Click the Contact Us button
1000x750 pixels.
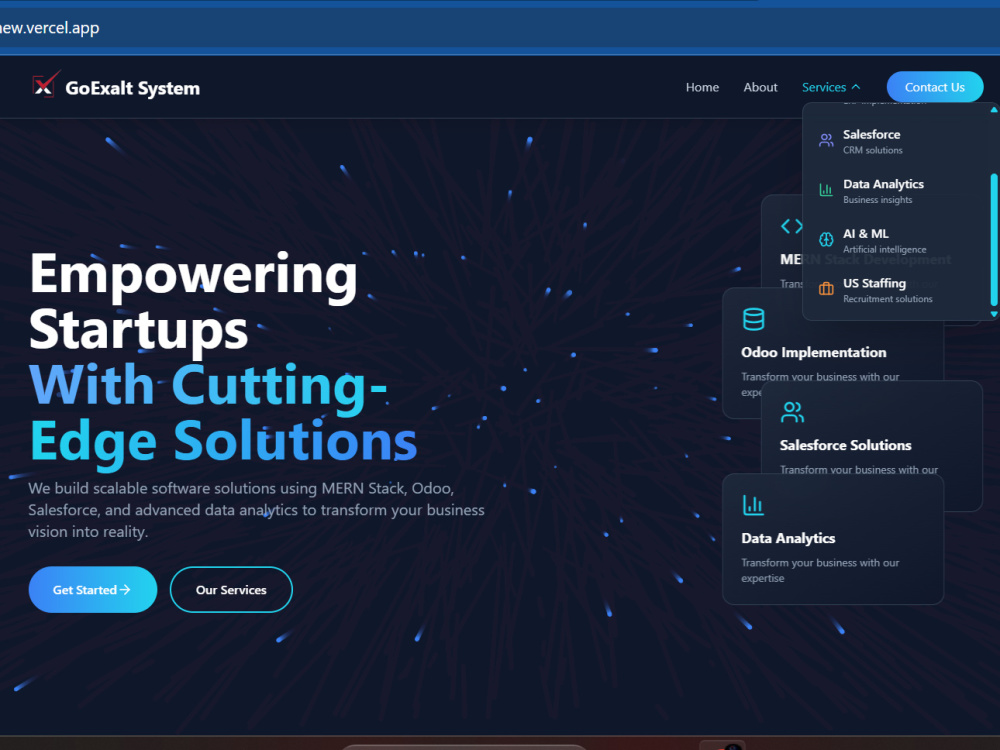[934, 87]
